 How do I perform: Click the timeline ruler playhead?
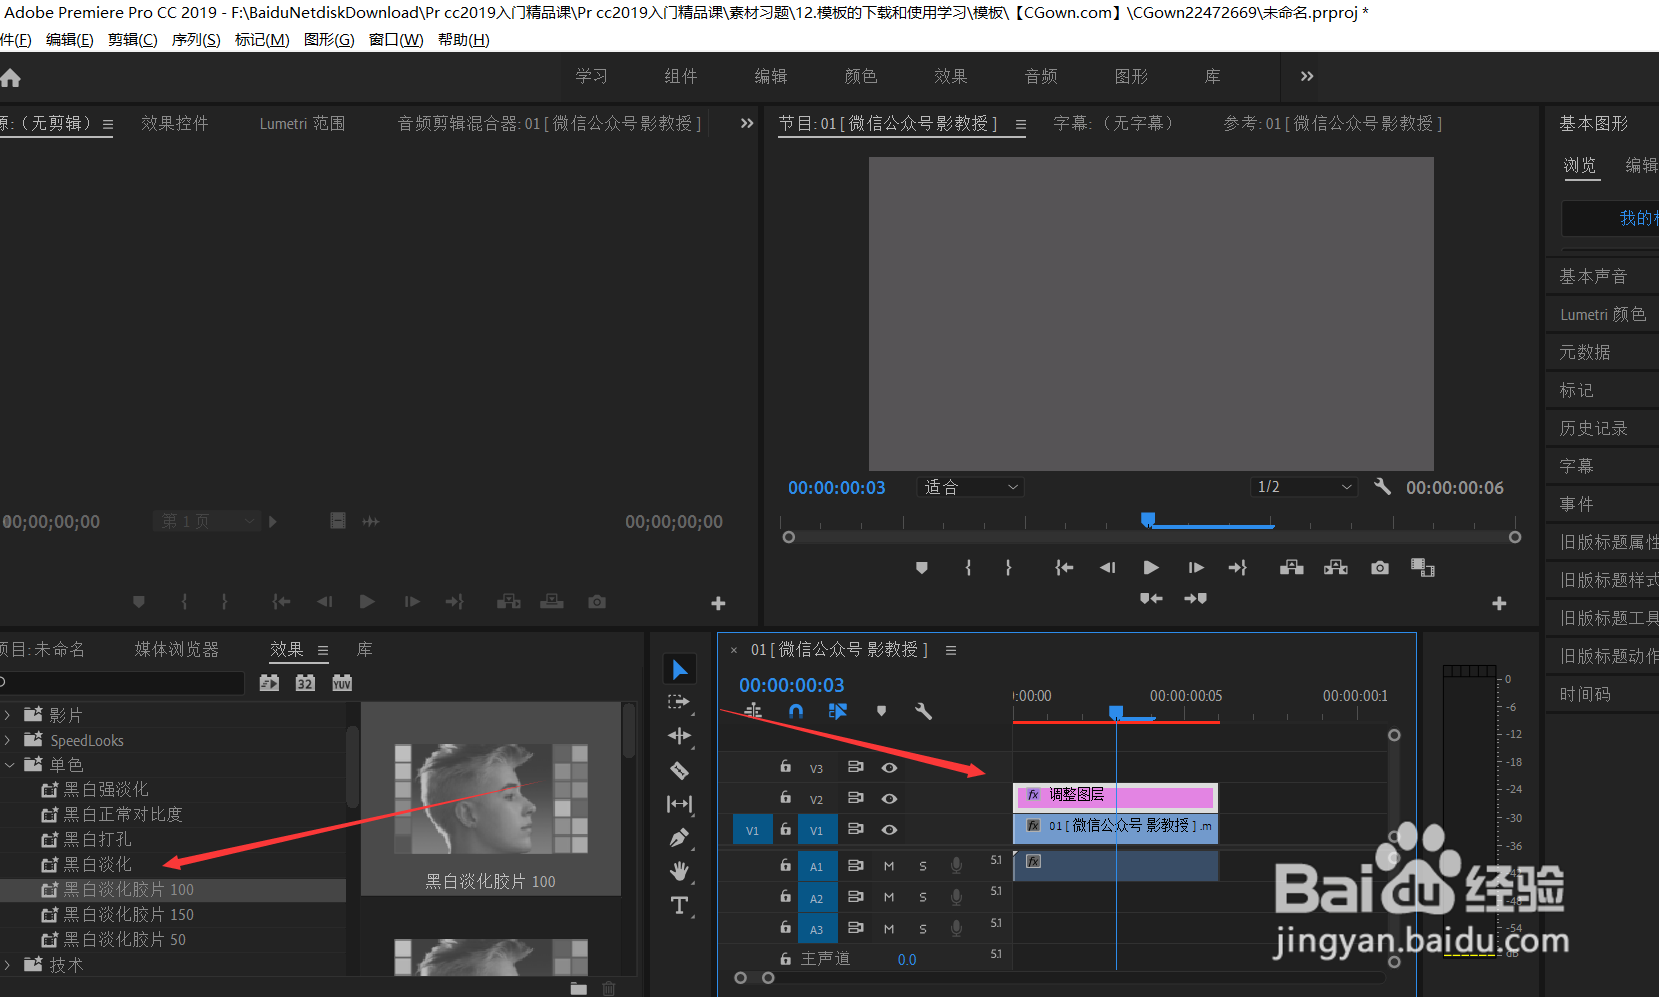point(1116,712)
